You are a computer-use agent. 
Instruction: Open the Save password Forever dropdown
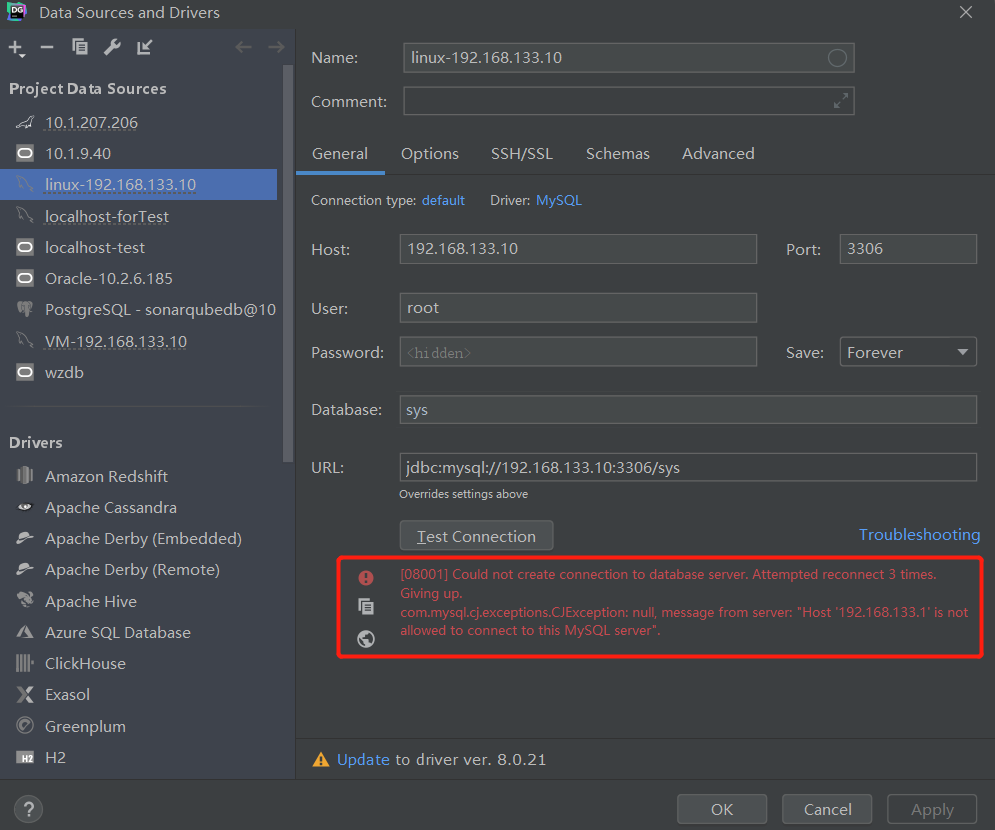[x=908, y=352]
